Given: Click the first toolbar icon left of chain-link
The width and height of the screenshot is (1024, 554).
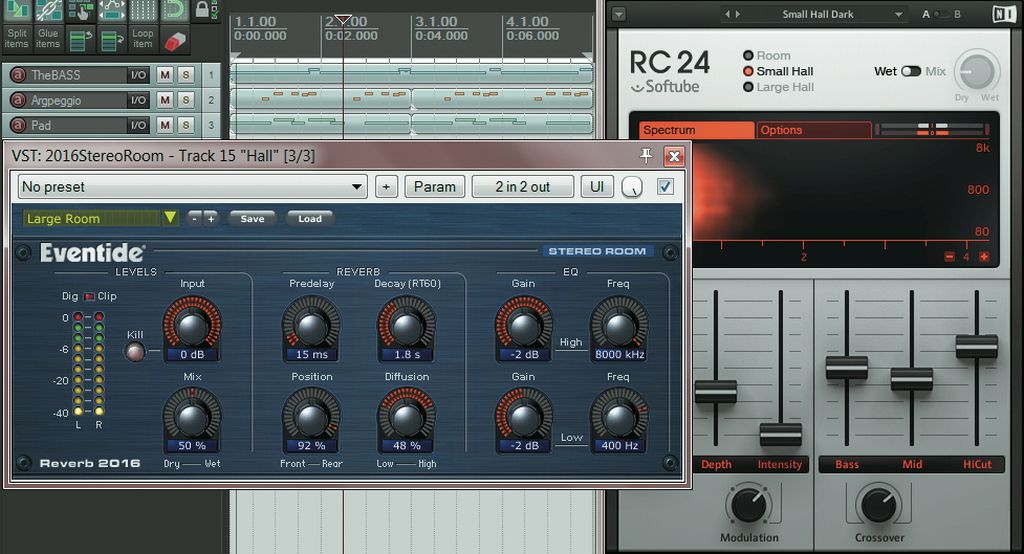Looking at the screenshot, I should pyautogui.click(x=17, y=9).
